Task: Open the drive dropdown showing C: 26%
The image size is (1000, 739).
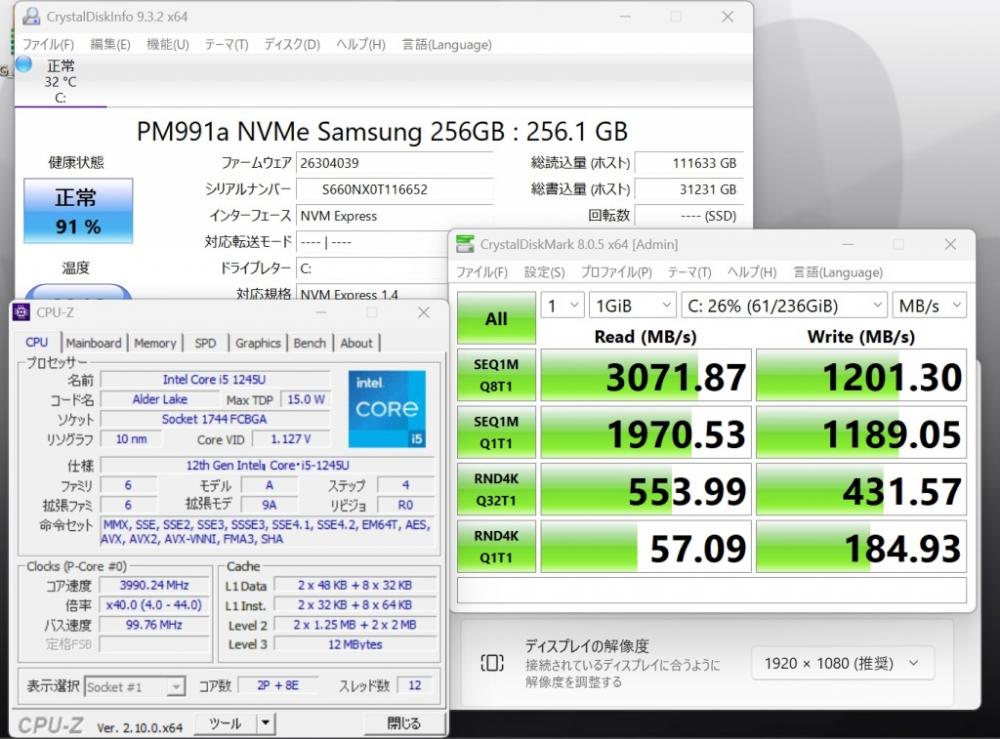Action: (x=784, y=305)
